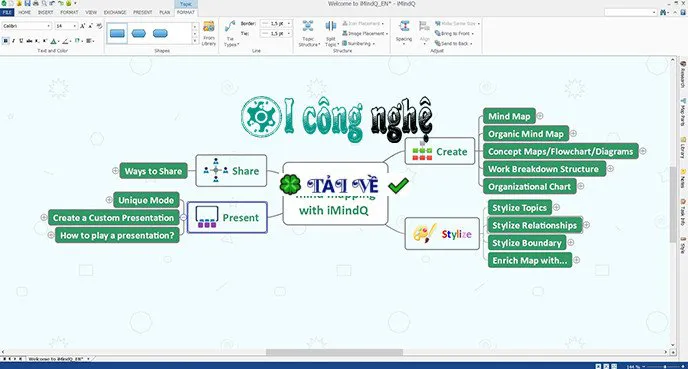Pick the topic fill color swatch
The width and height of the screenshot is (688, 369).
coord(78,41)
